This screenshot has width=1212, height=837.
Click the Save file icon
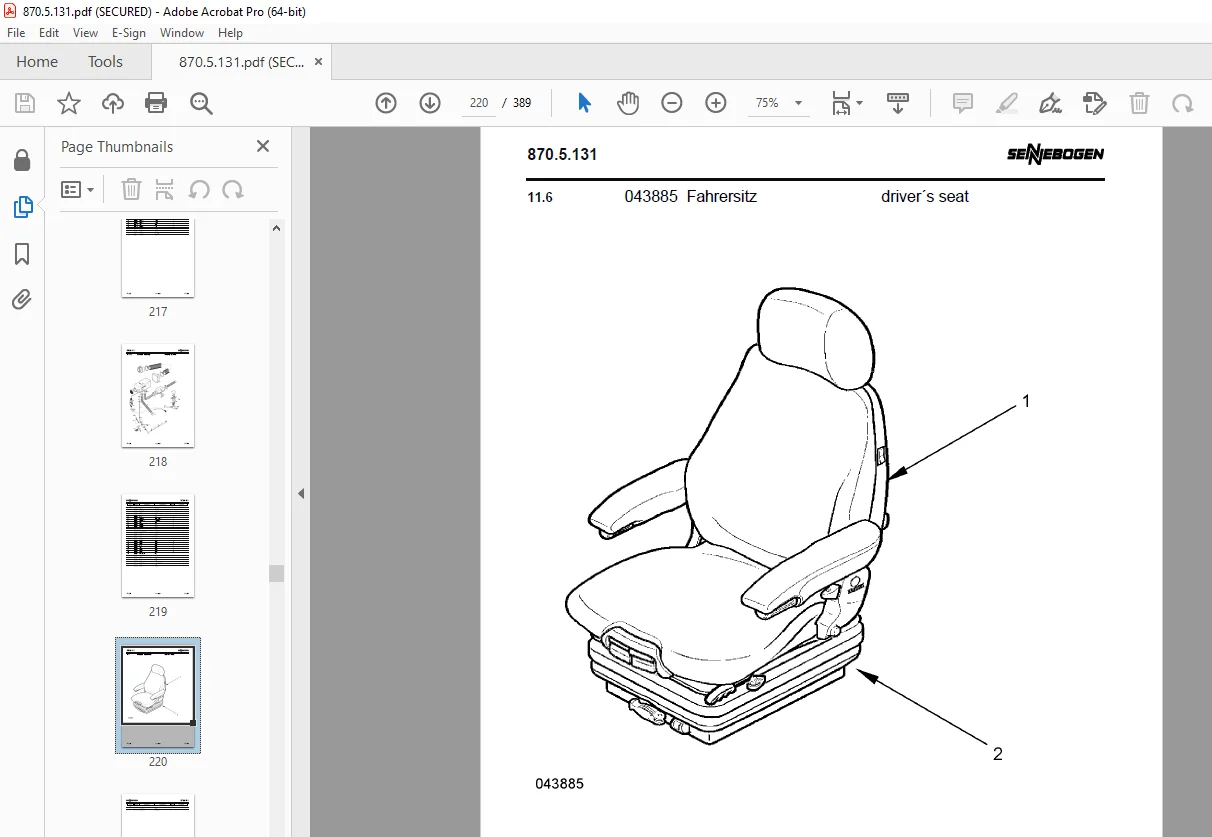(x=25, y=103)
